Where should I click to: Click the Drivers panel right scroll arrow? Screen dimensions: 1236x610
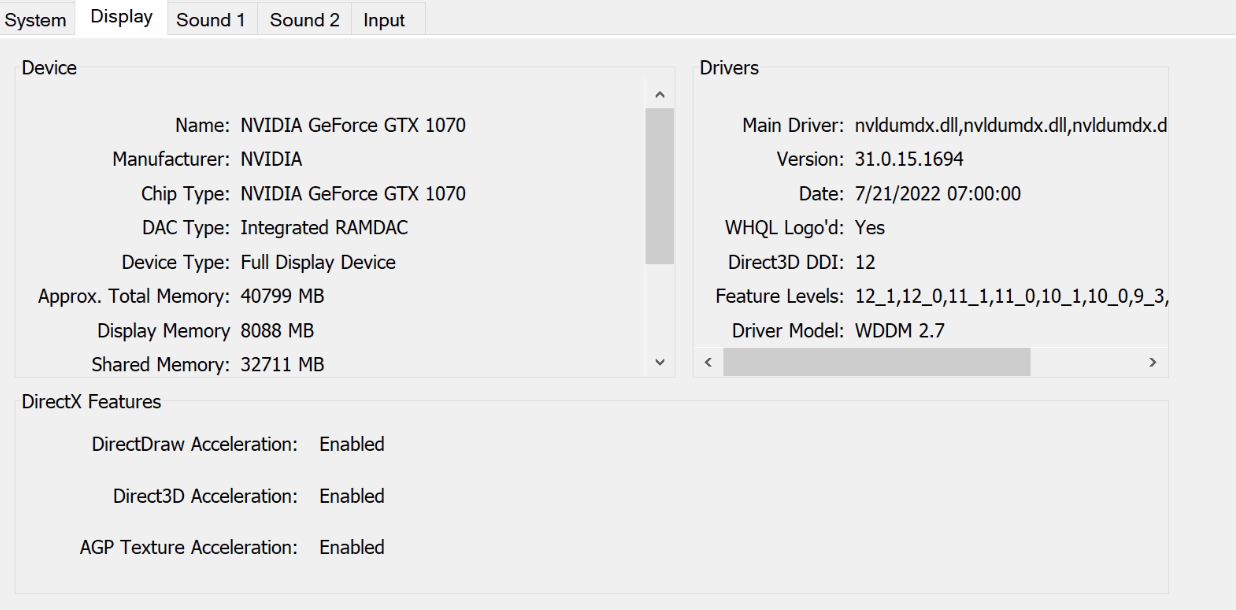1153,362
